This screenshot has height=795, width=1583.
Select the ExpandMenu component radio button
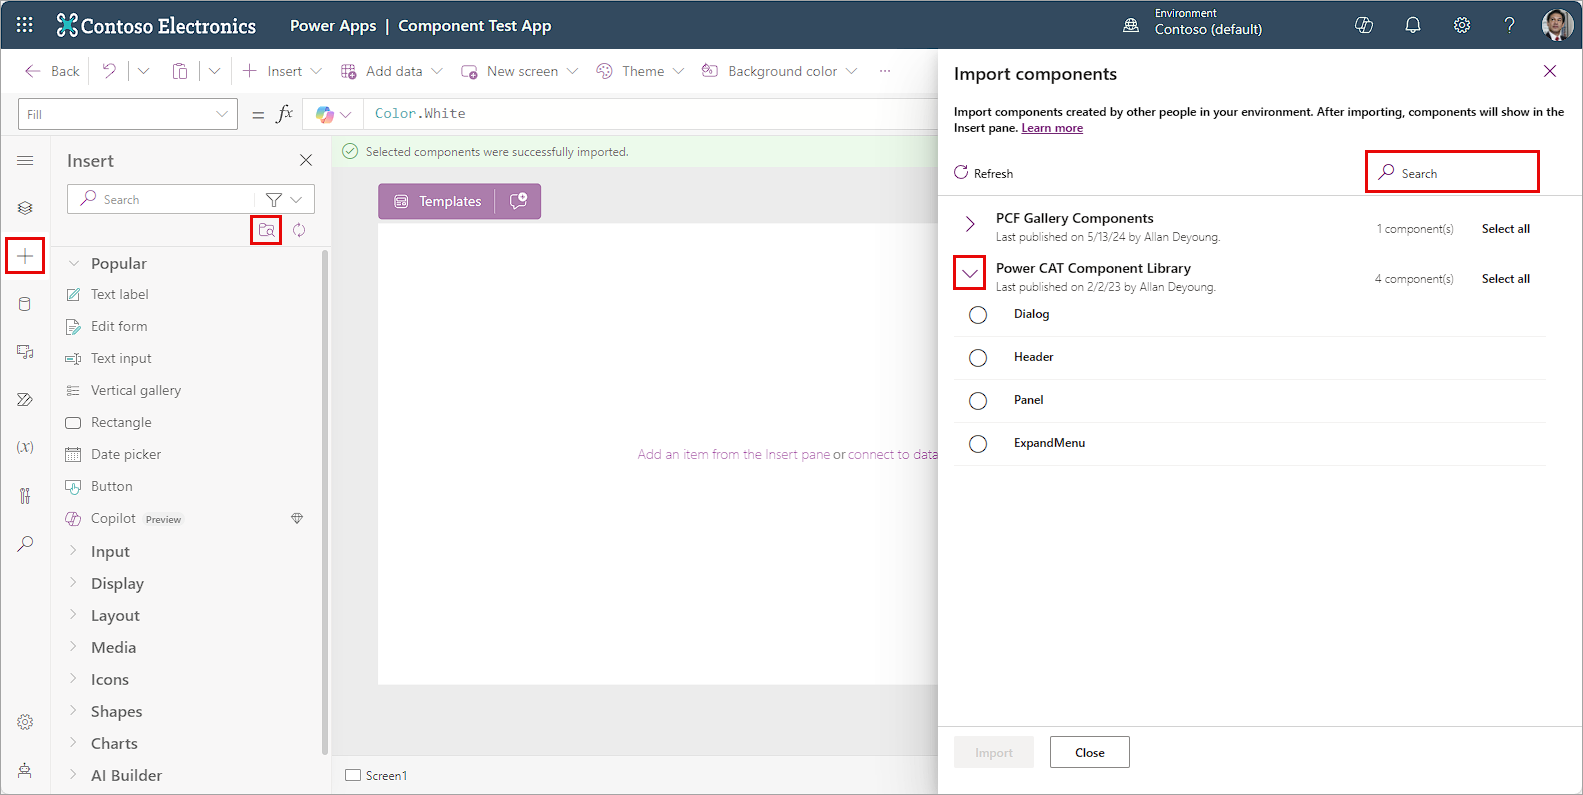click(978, 444)
